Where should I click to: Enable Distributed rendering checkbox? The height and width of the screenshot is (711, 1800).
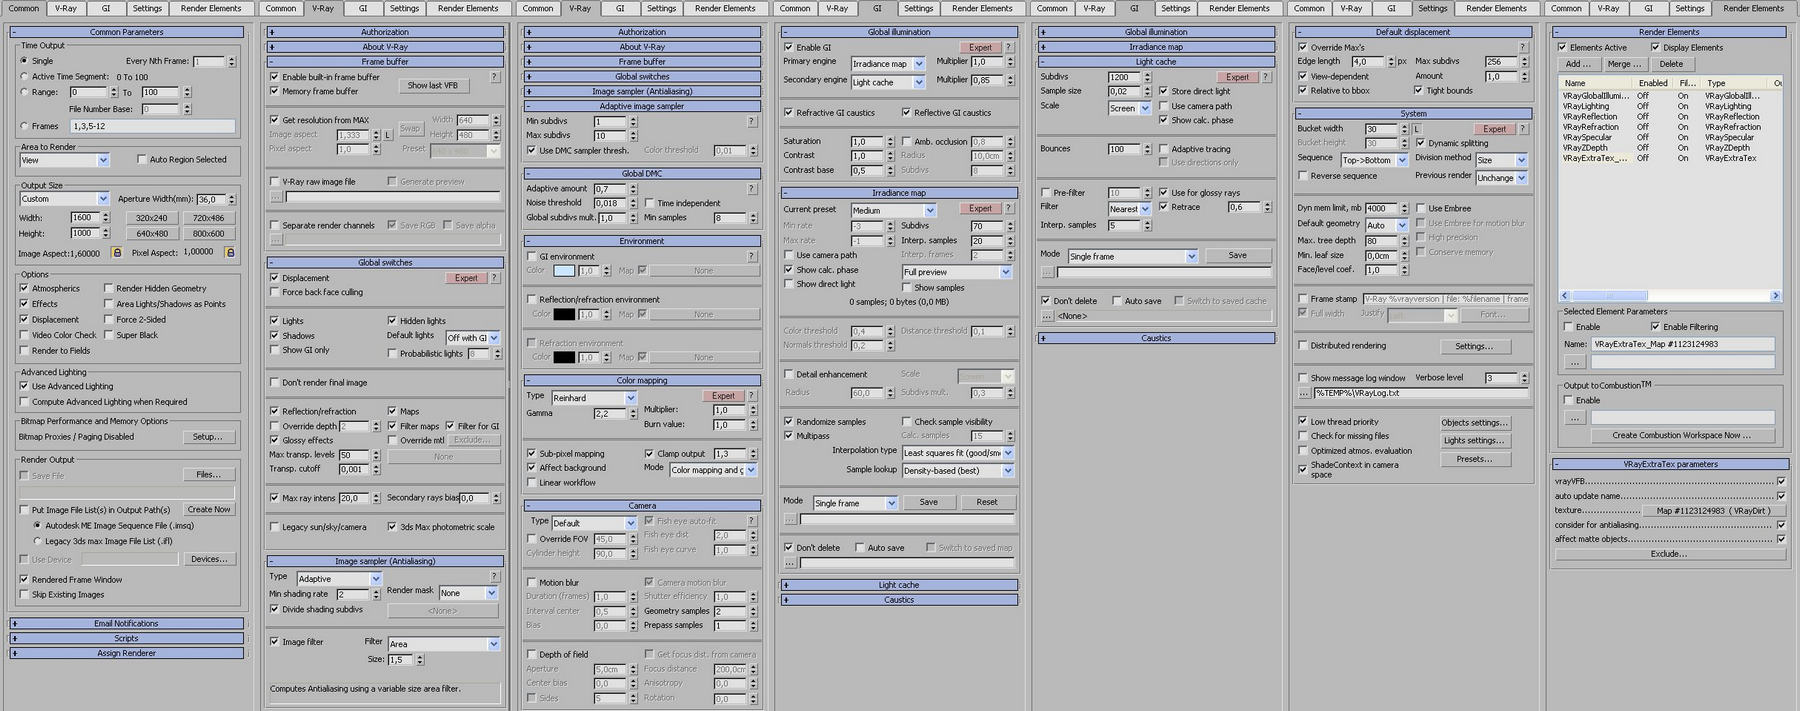(1303, 345)
